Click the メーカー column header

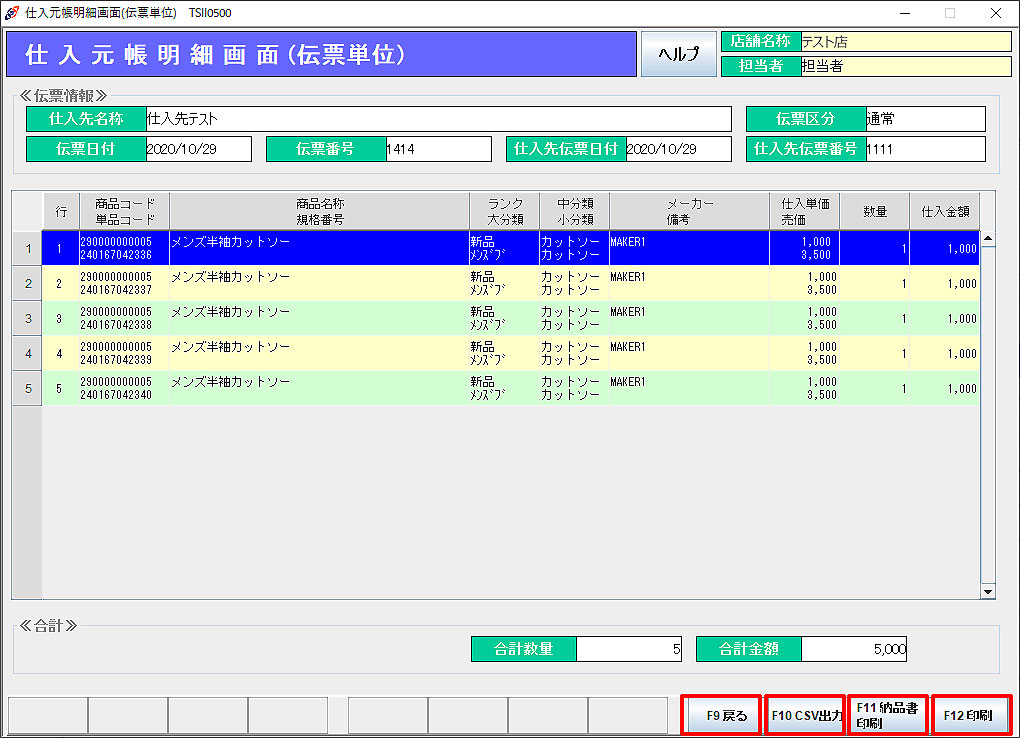[x=689, y=211]
